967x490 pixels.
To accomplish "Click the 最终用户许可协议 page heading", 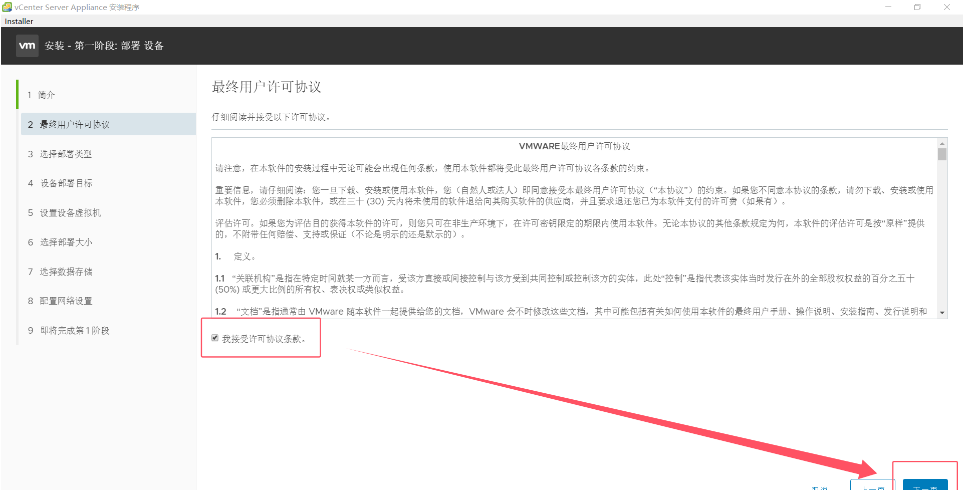I will (266, 87).
